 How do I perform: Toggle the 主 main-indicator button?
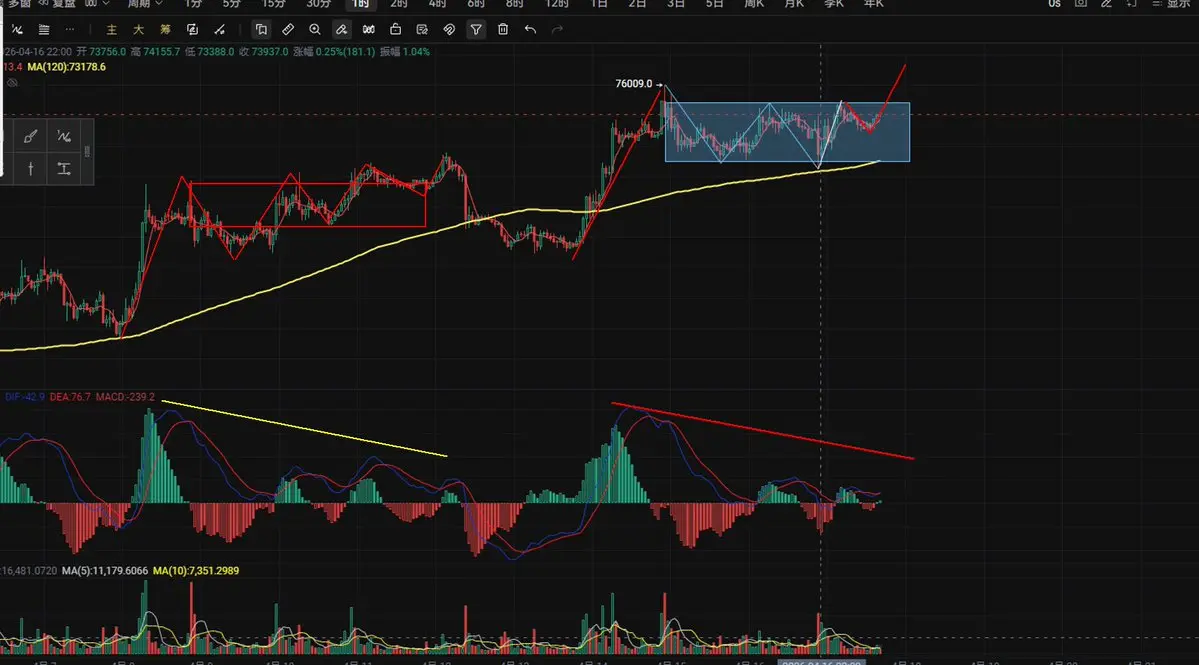tap(112, 30)
